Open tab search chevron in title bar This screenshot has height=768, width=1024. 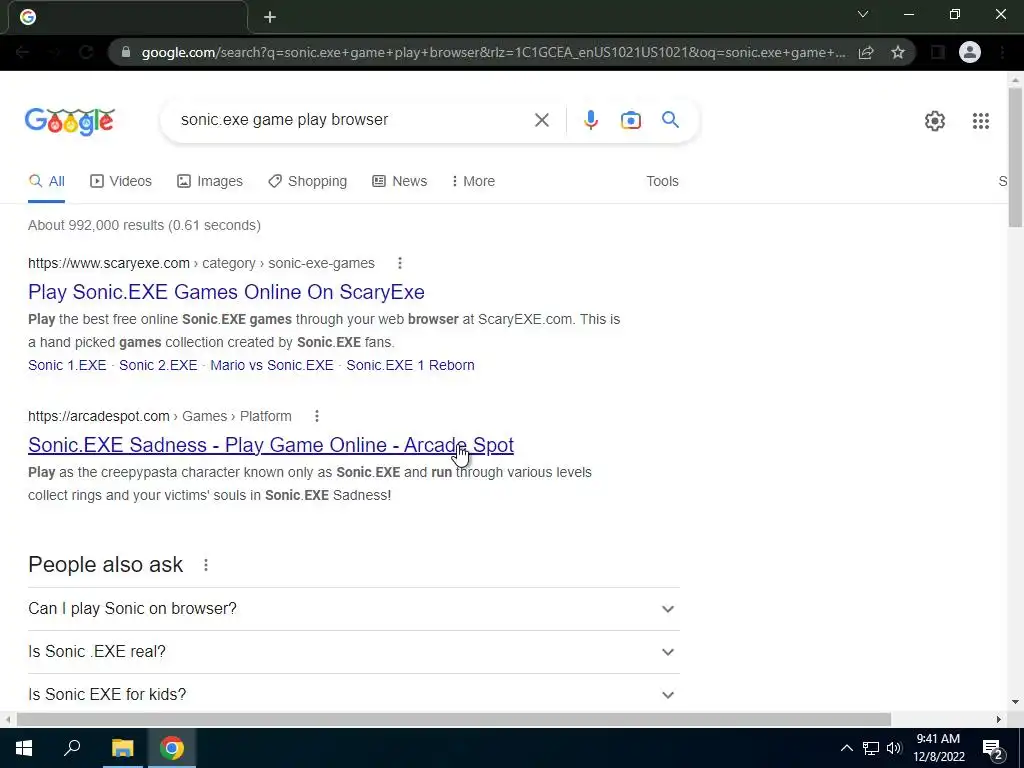point(863,14)
